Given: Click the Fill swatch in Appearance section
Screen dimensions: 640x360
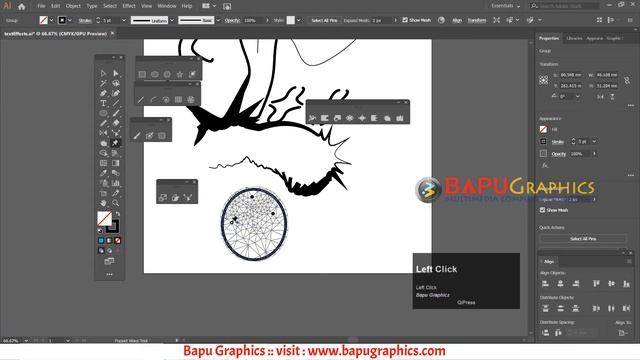Looking at the screenshot, I should coord(543,129).
